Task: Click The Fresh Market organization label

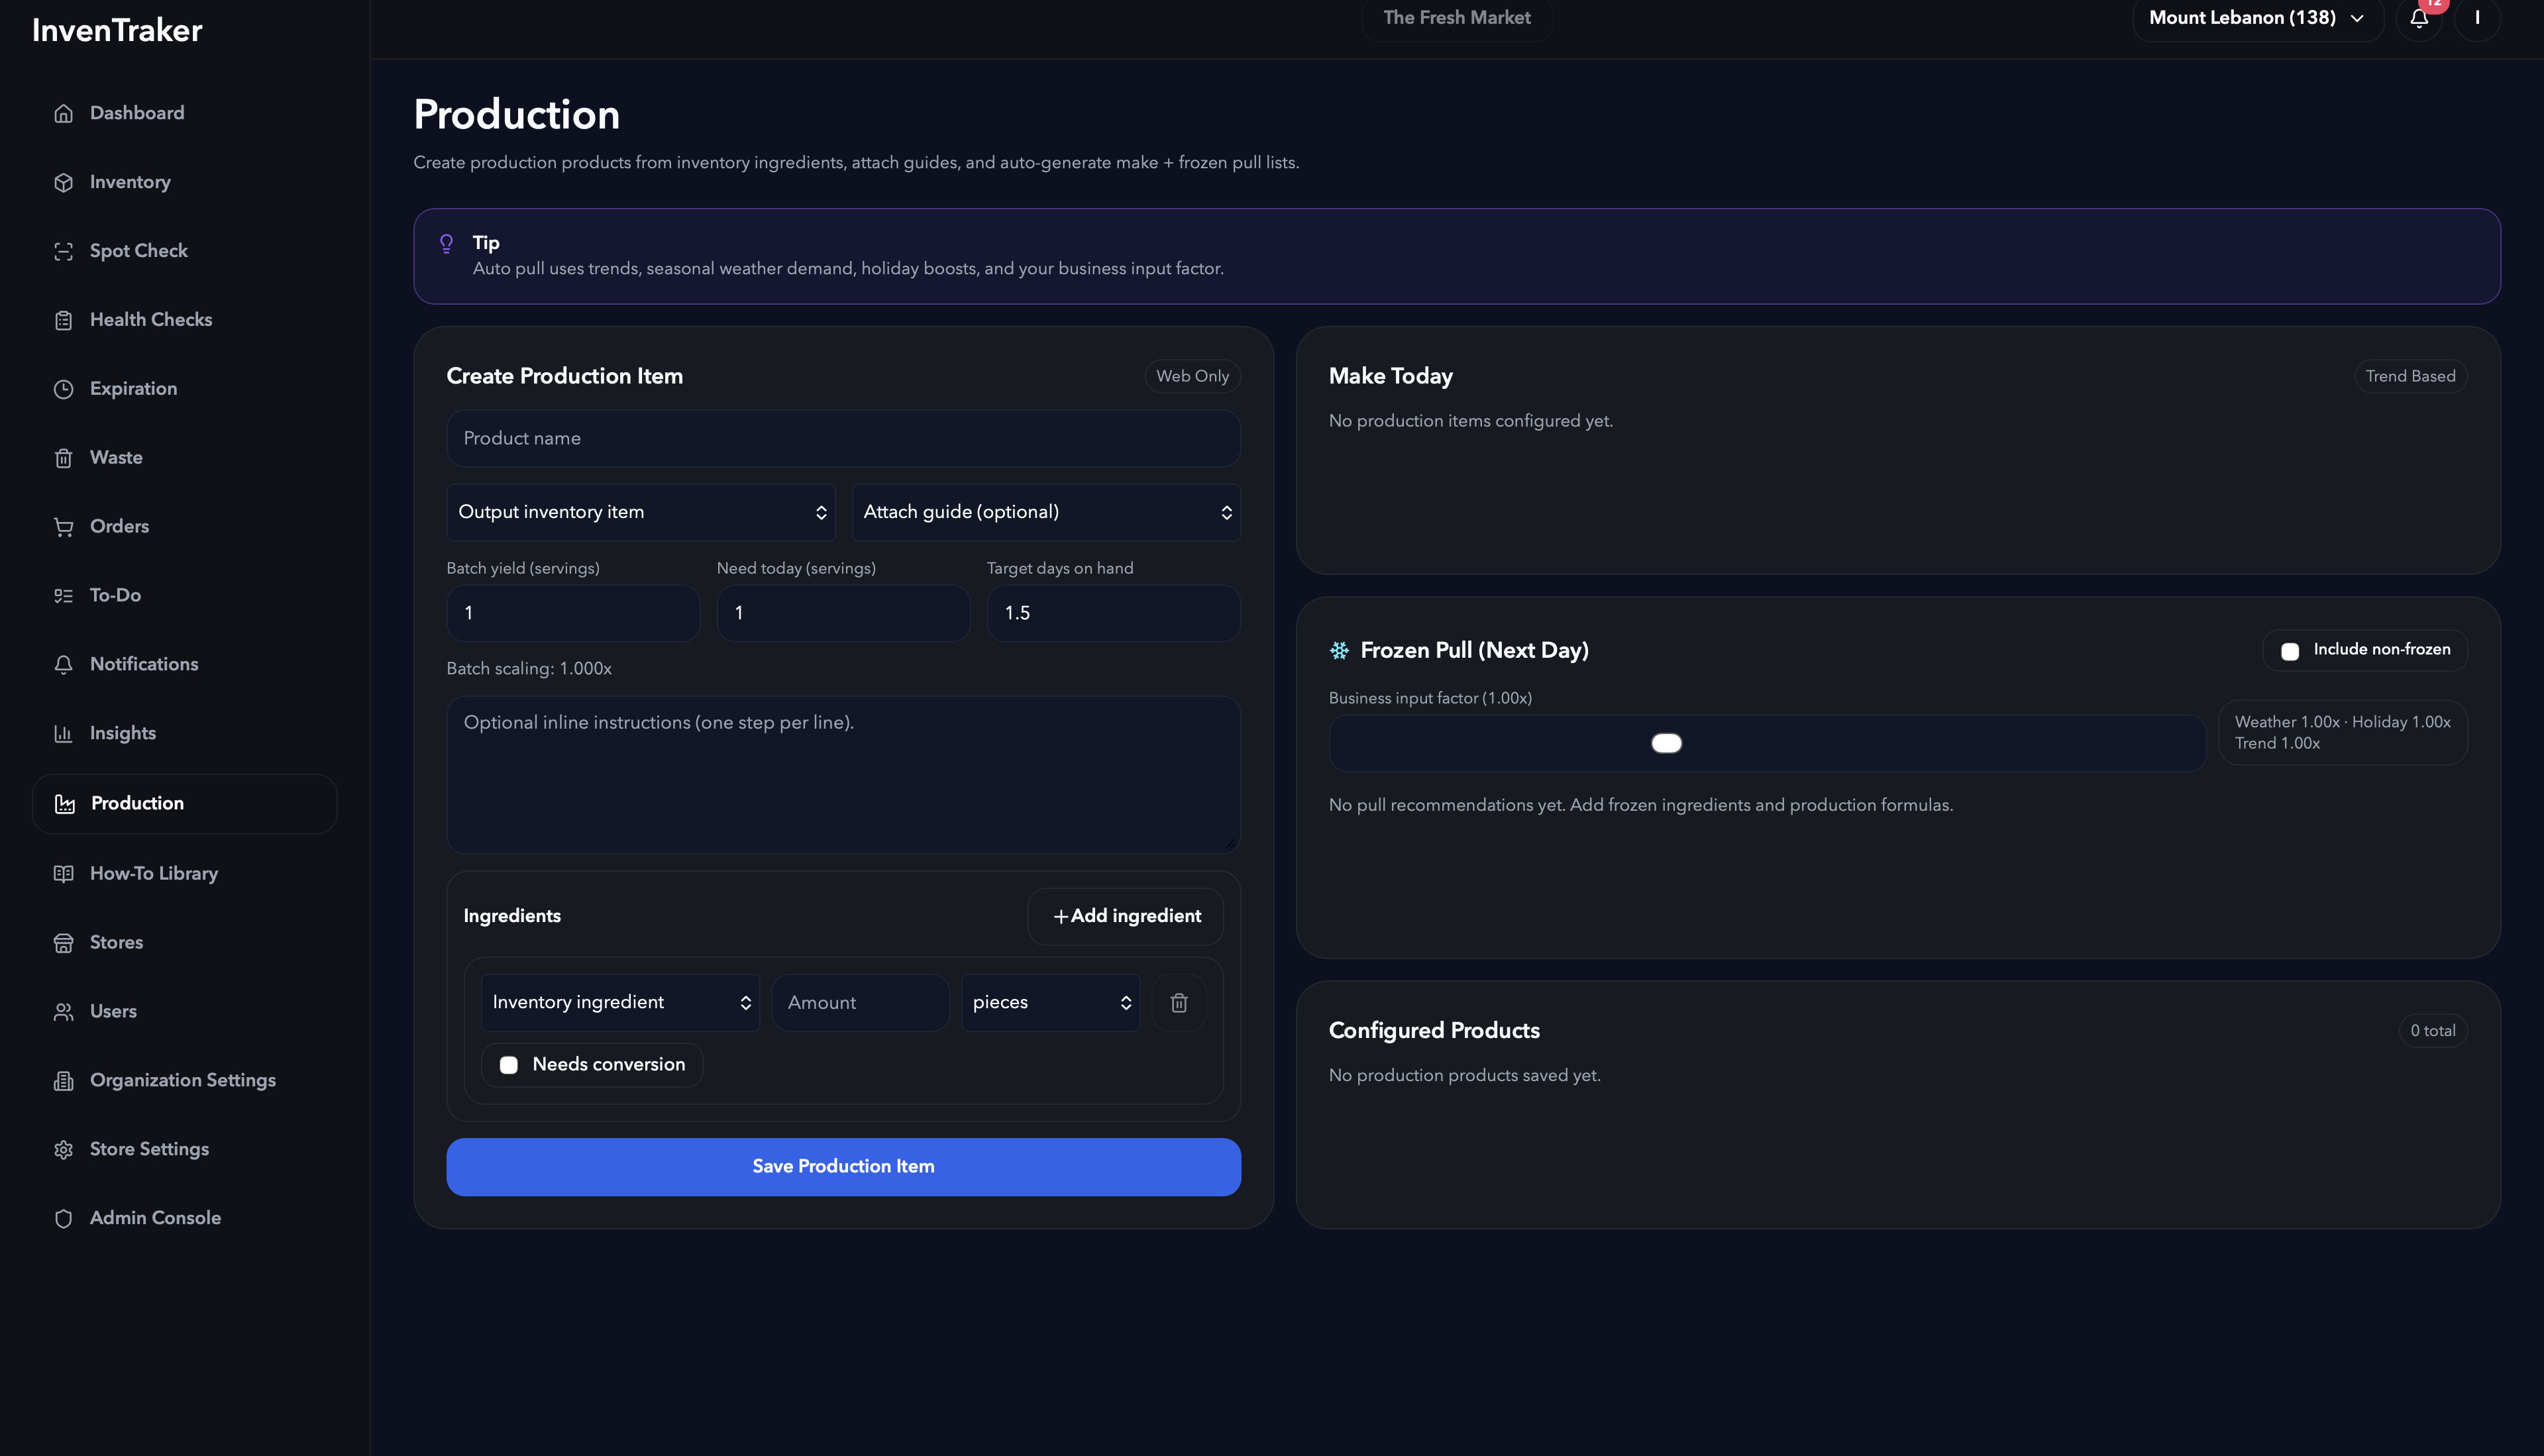Action: point(1457,18)
